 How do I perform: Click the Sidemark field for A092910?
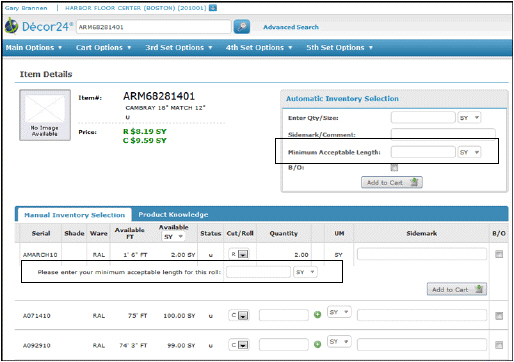point(422,345)
